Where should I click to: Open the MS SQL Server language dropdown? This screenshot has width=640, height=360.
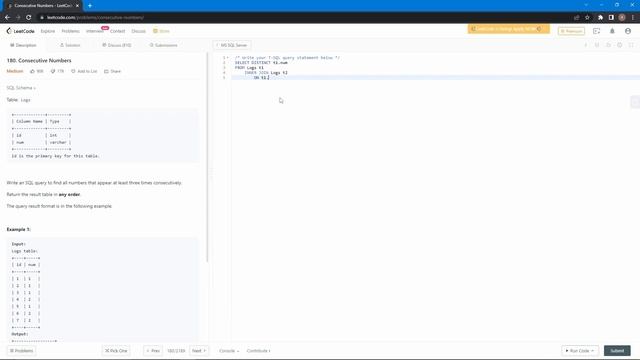[x=232, y=45]
